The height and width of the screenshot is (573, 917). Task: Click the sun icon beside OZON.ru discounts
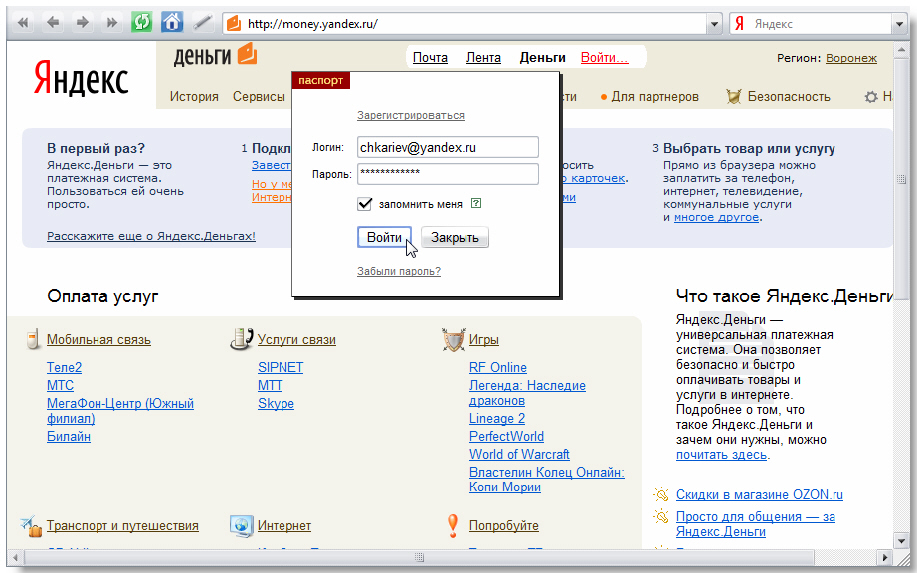[x=661, y=494]
